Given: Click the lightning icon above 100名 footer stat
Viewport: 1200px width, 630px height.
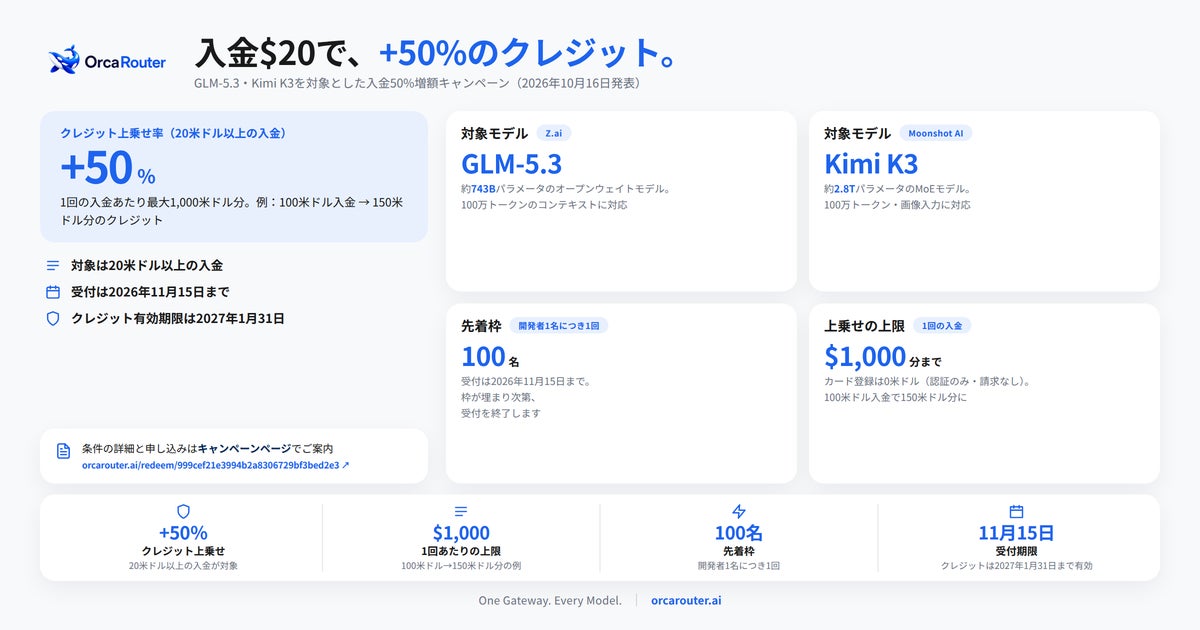Looking at the screenshot, I should click(739, 511).
